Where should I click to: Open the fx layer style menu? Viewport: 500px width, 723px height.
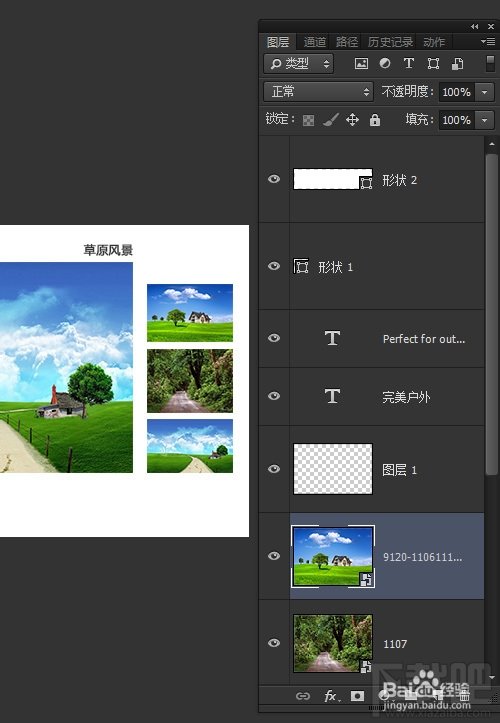tap(331, 696)
